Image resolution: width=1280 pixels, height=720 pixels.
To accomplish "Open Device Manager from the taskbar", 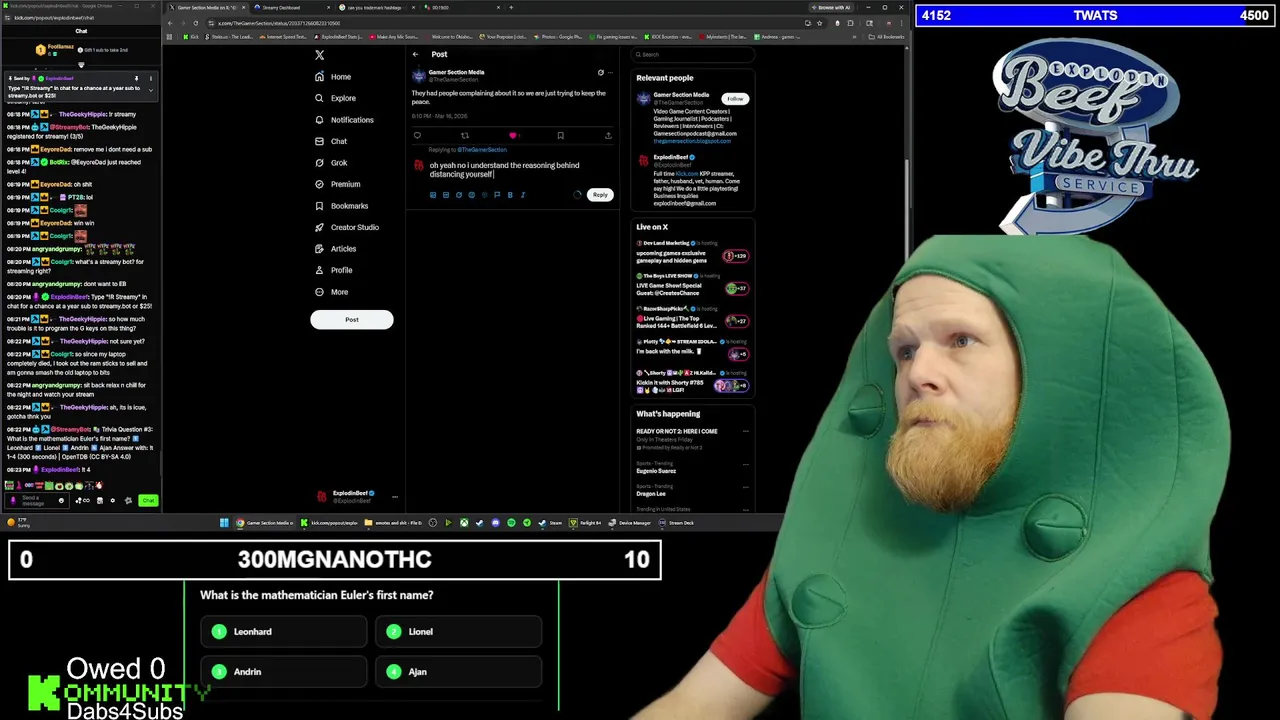I will tap(630, 523).
